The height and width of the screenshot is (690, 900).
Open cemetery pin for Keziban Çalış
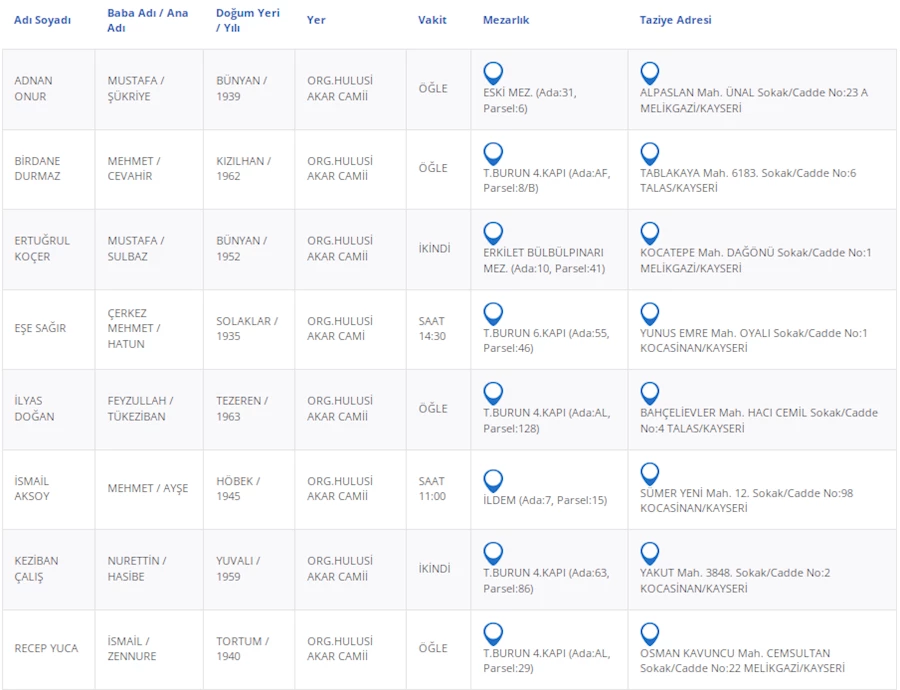click(493, 554)
